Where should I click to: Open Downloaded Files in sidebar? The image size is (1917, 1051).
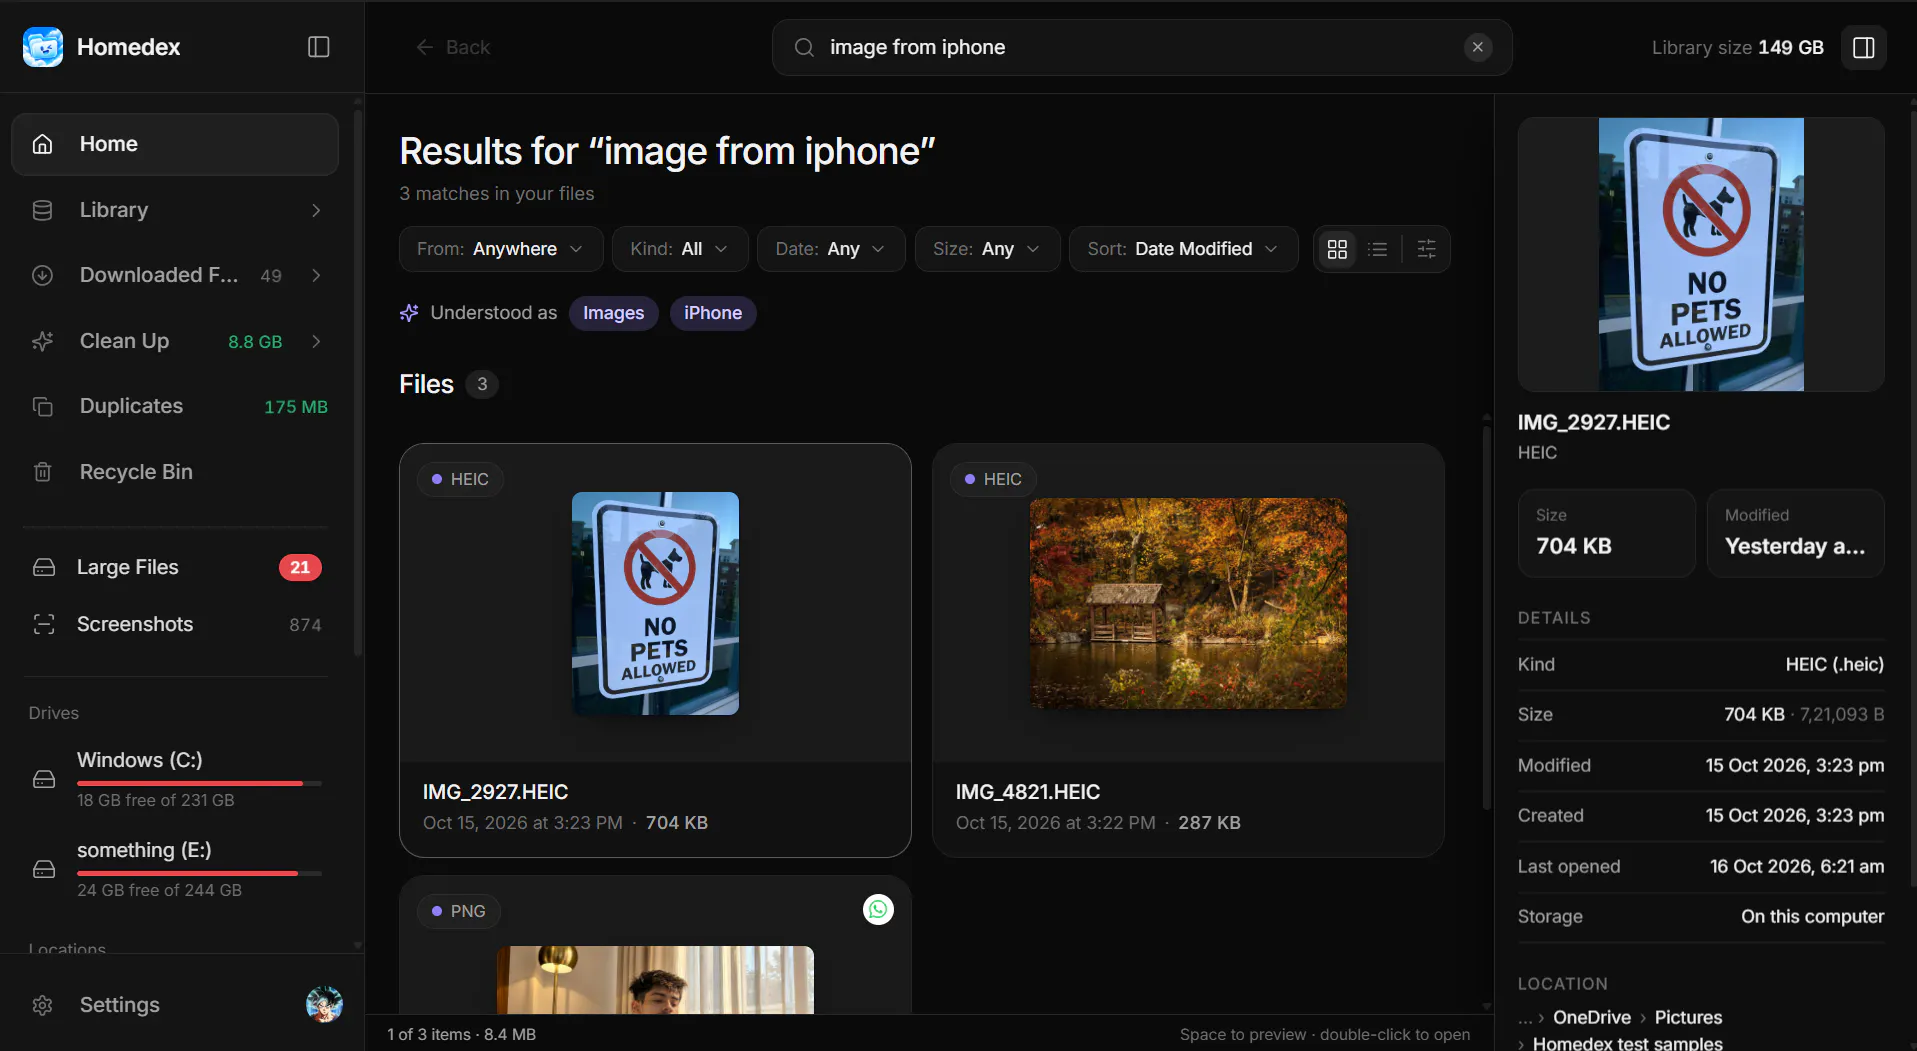(x=175, y=275)
